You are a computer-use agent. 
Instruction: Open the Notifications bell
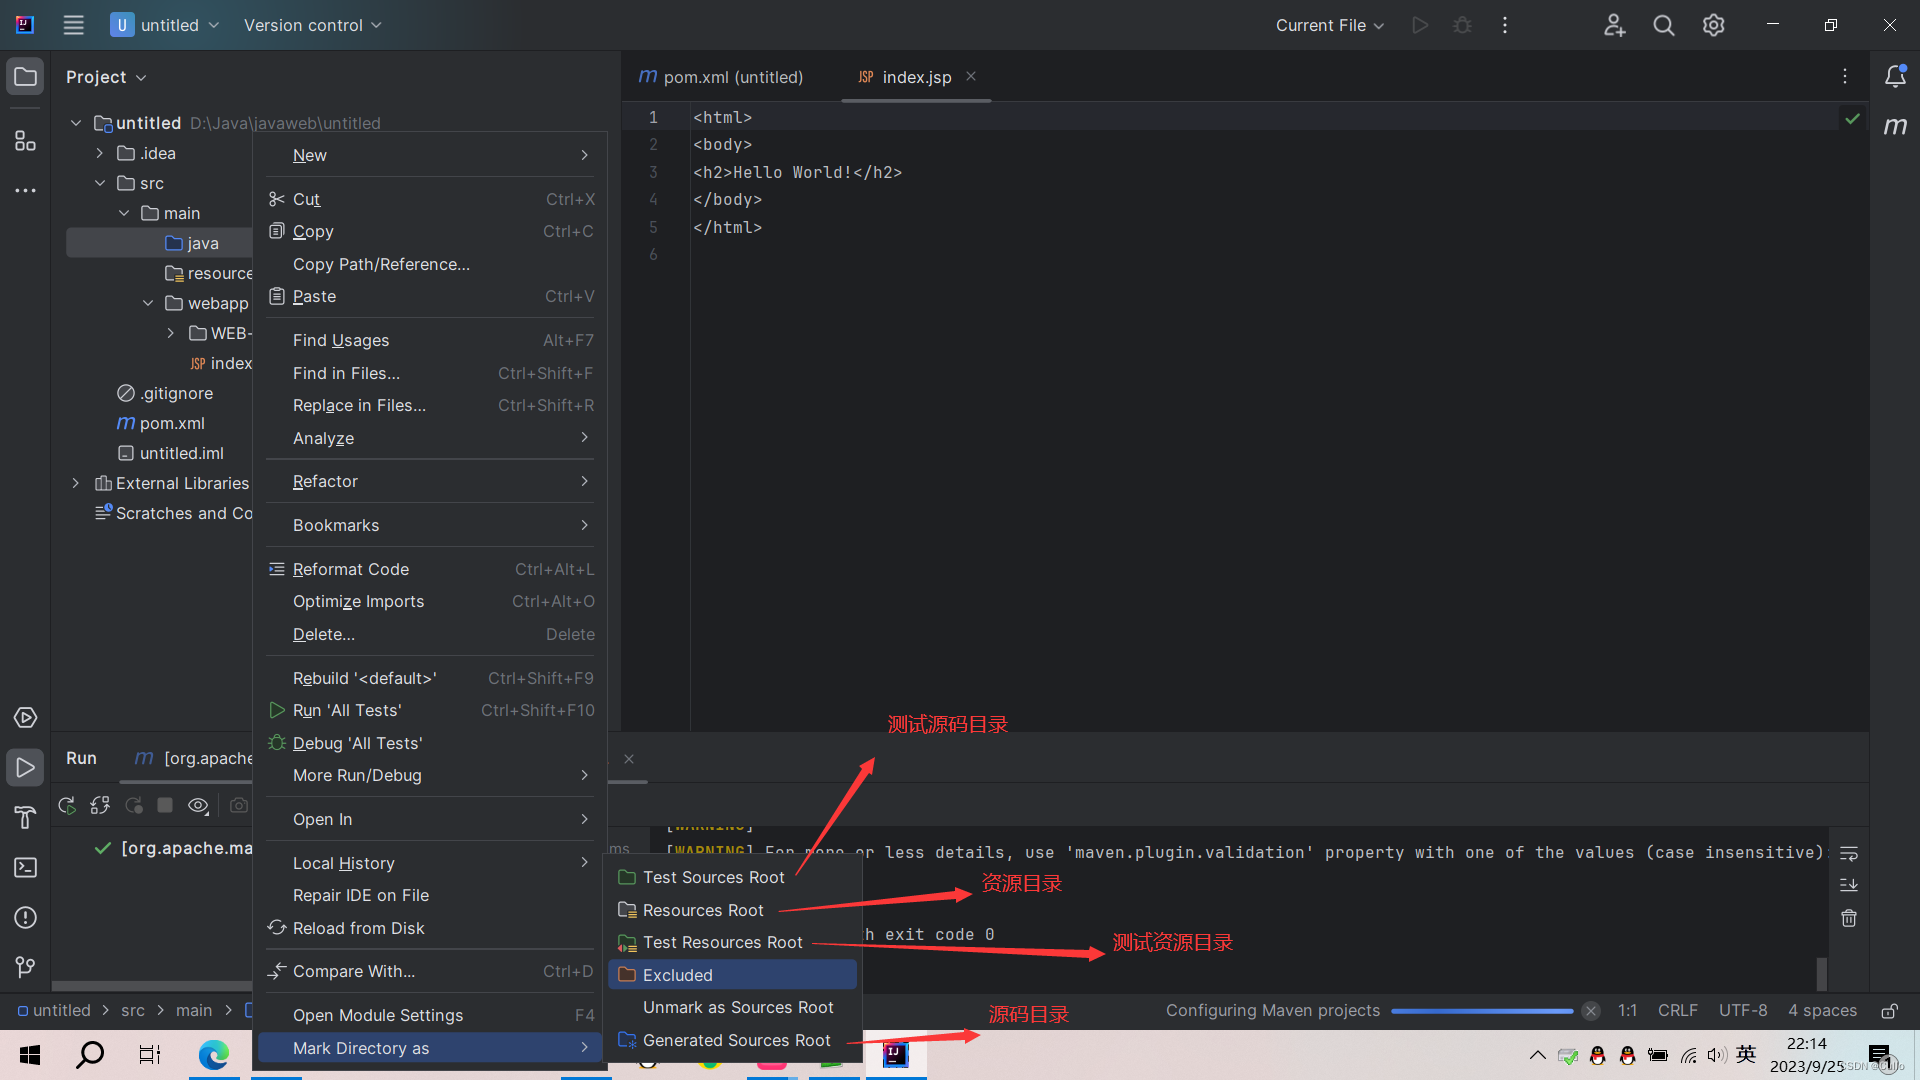pos(1895,77)
